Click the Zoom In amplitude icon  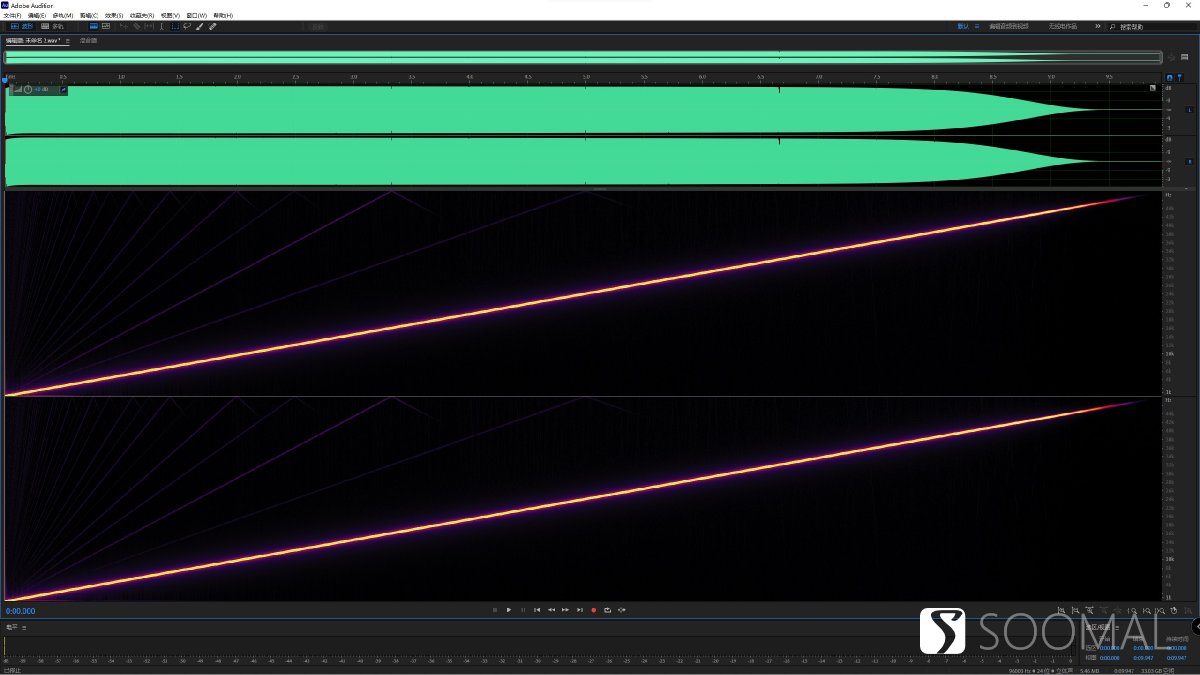pos(1061,610)
